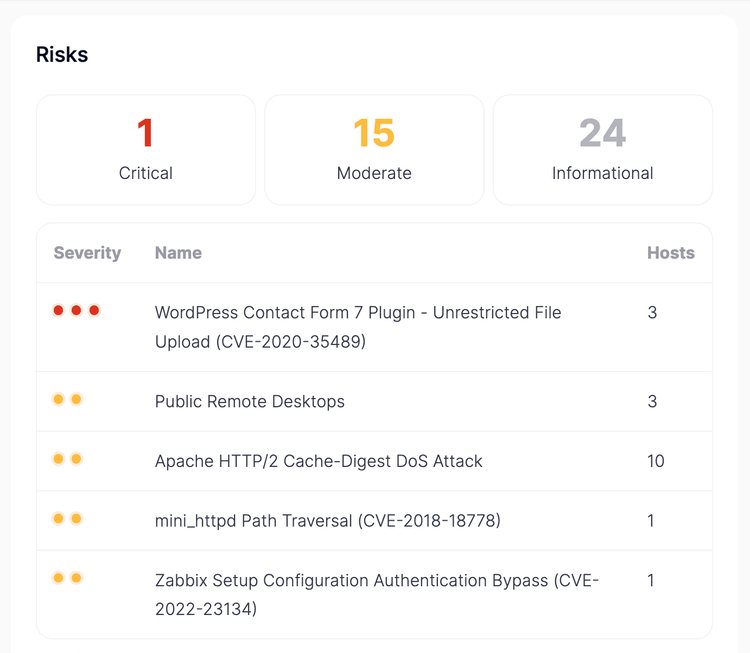Sort by the Hosts column header
The height and width of the screenshot is (653, 750).
[x=670, y=253]
